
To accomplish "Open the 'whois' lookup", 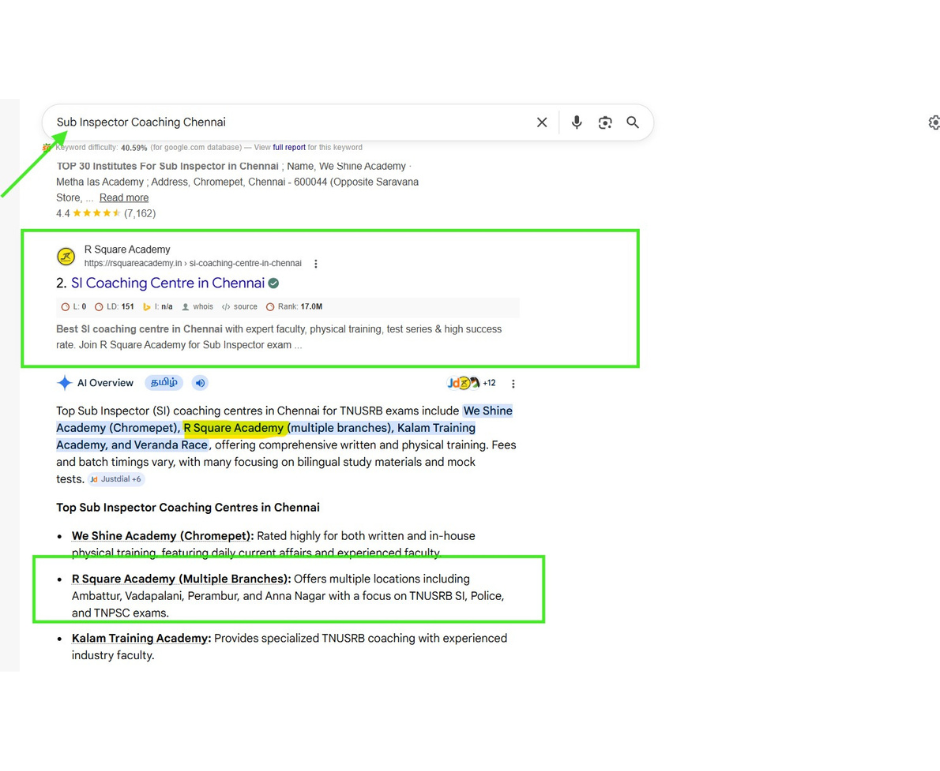I will (x=198, y=306).
